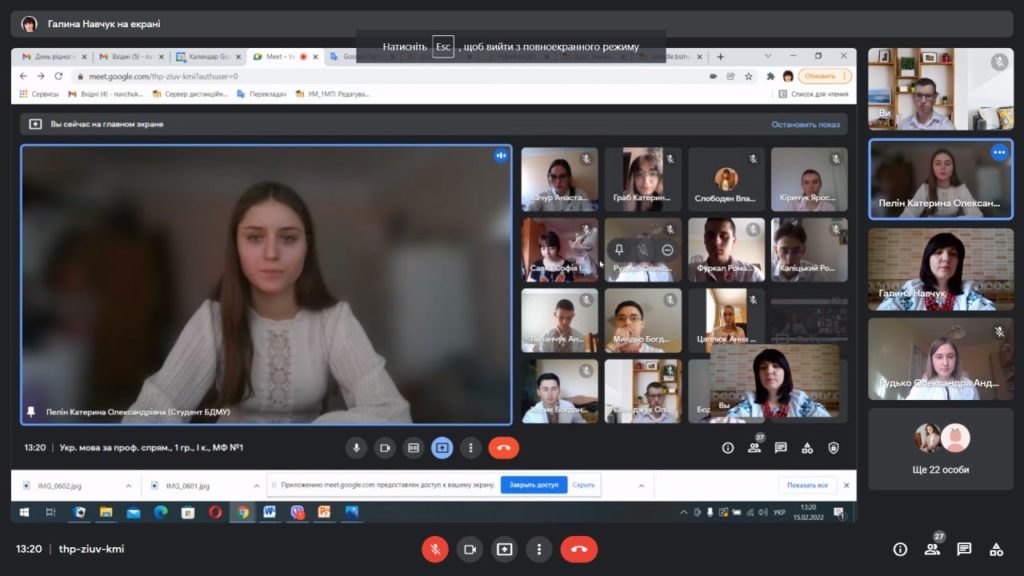Pin the hovered Рудько participant tile

(x=618, y=249)
